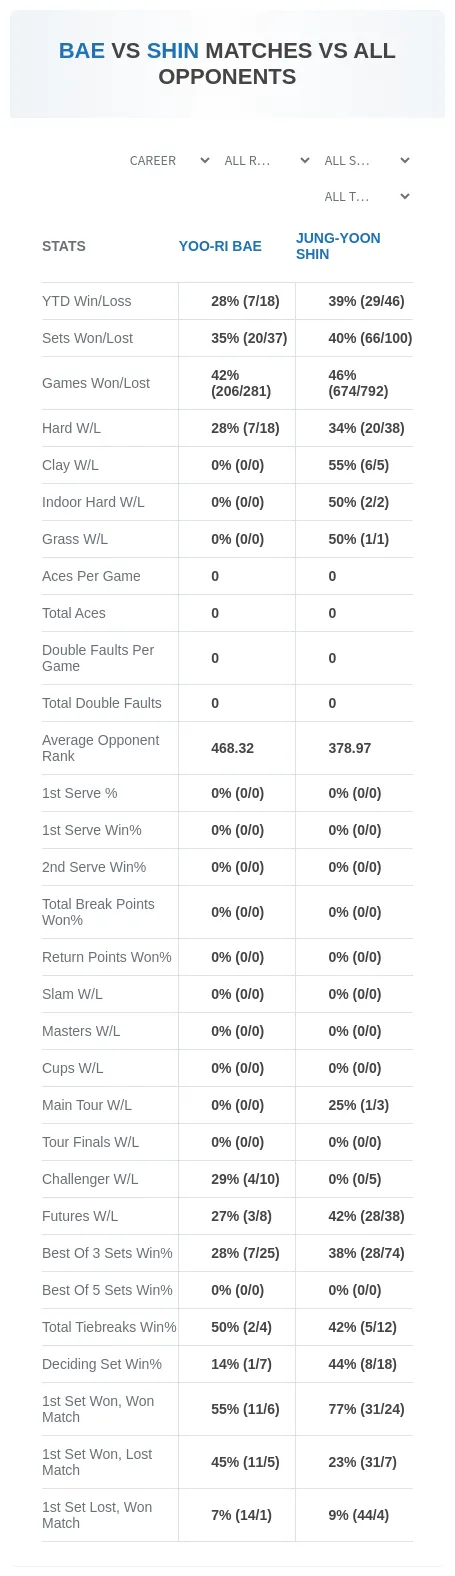Click Shin's Clay W/L value 55% (6/5)

coord(358,465)
